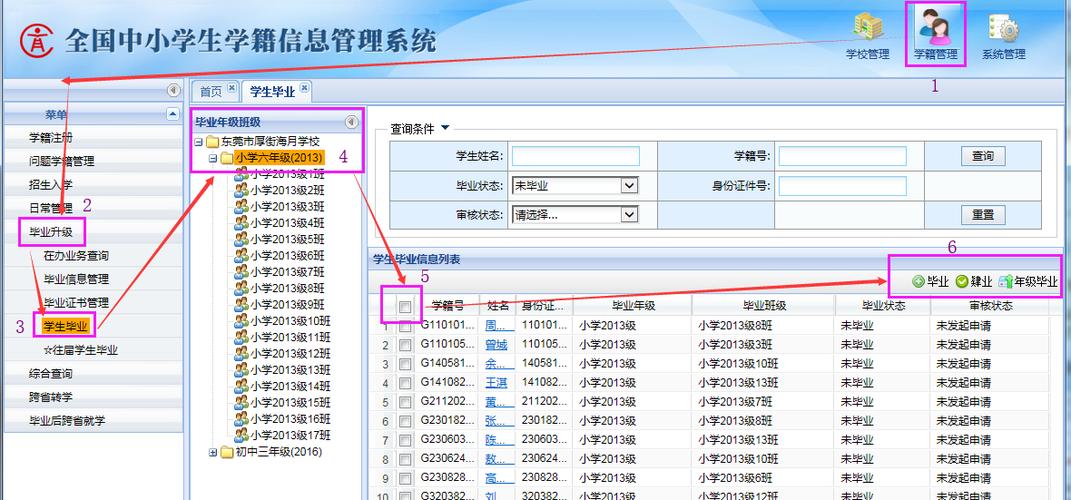
Task: Tick the checkbox for student 王淇
Action: (x=405, y=383)
